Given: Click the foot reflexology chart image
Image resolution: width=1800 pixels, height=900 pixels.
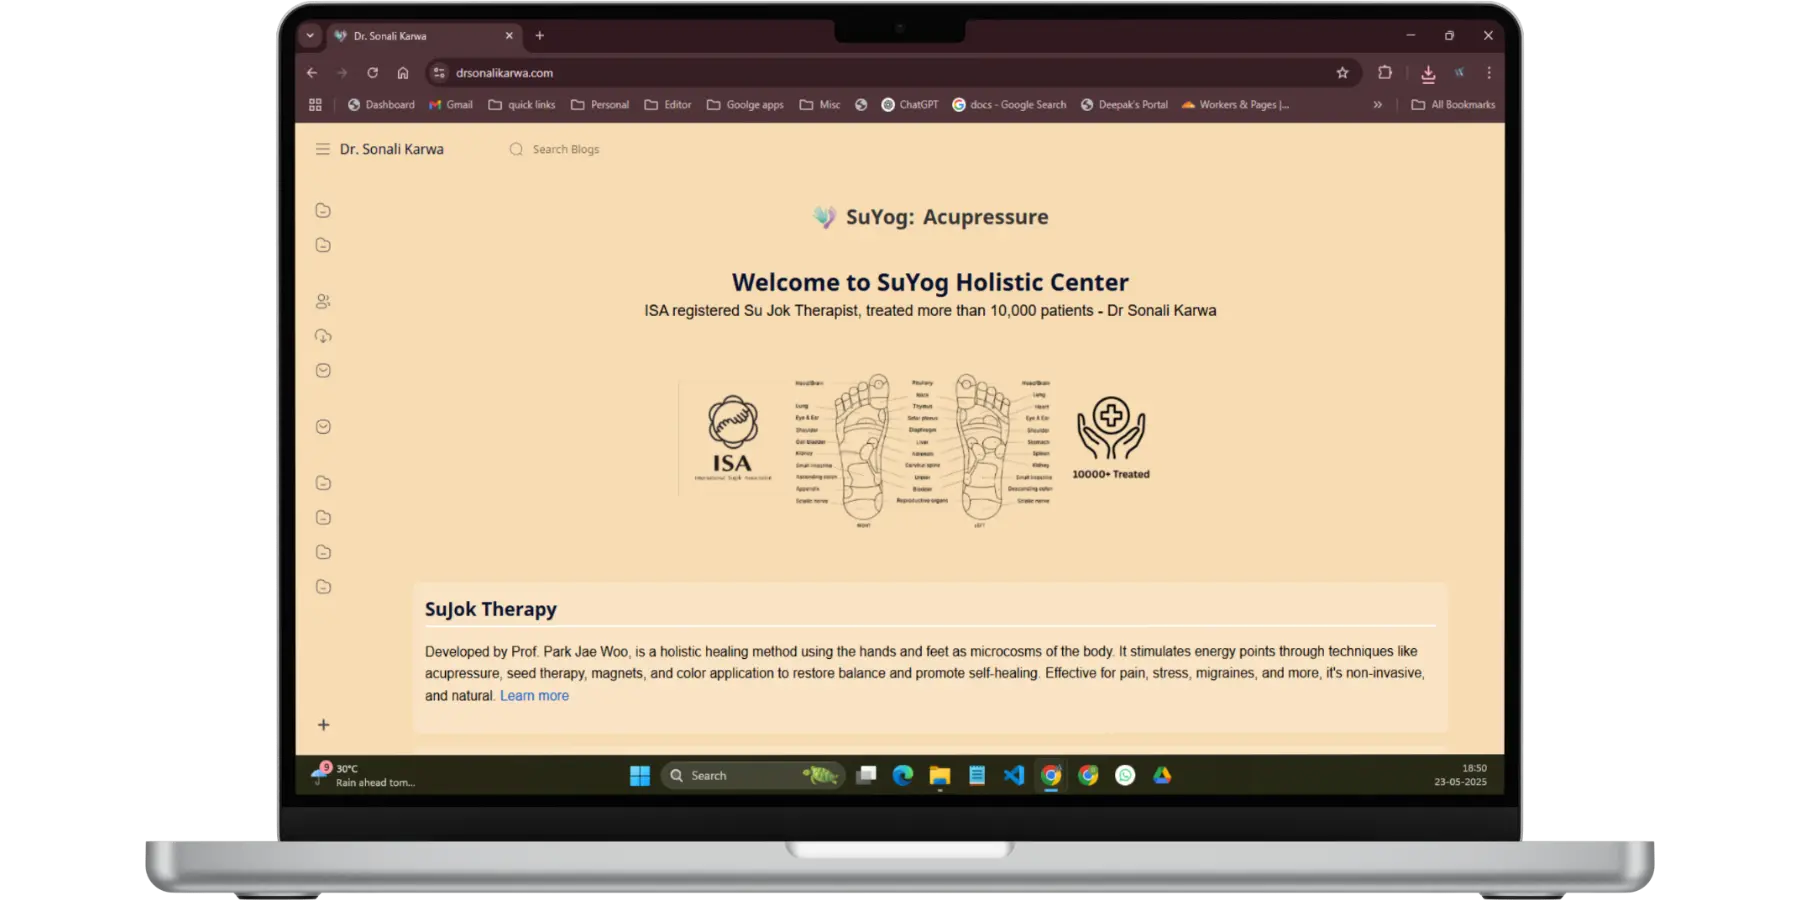Looking at the screenshot, I should (x=923, y=451).
